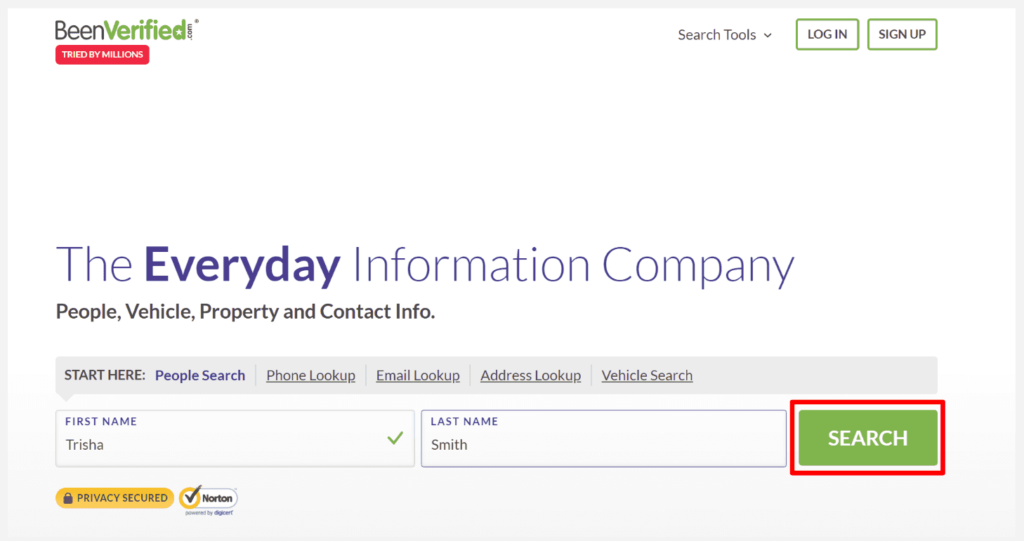The image size is (1024, 541).
Task: Select the People Search tab
Action: click(200, 375)
